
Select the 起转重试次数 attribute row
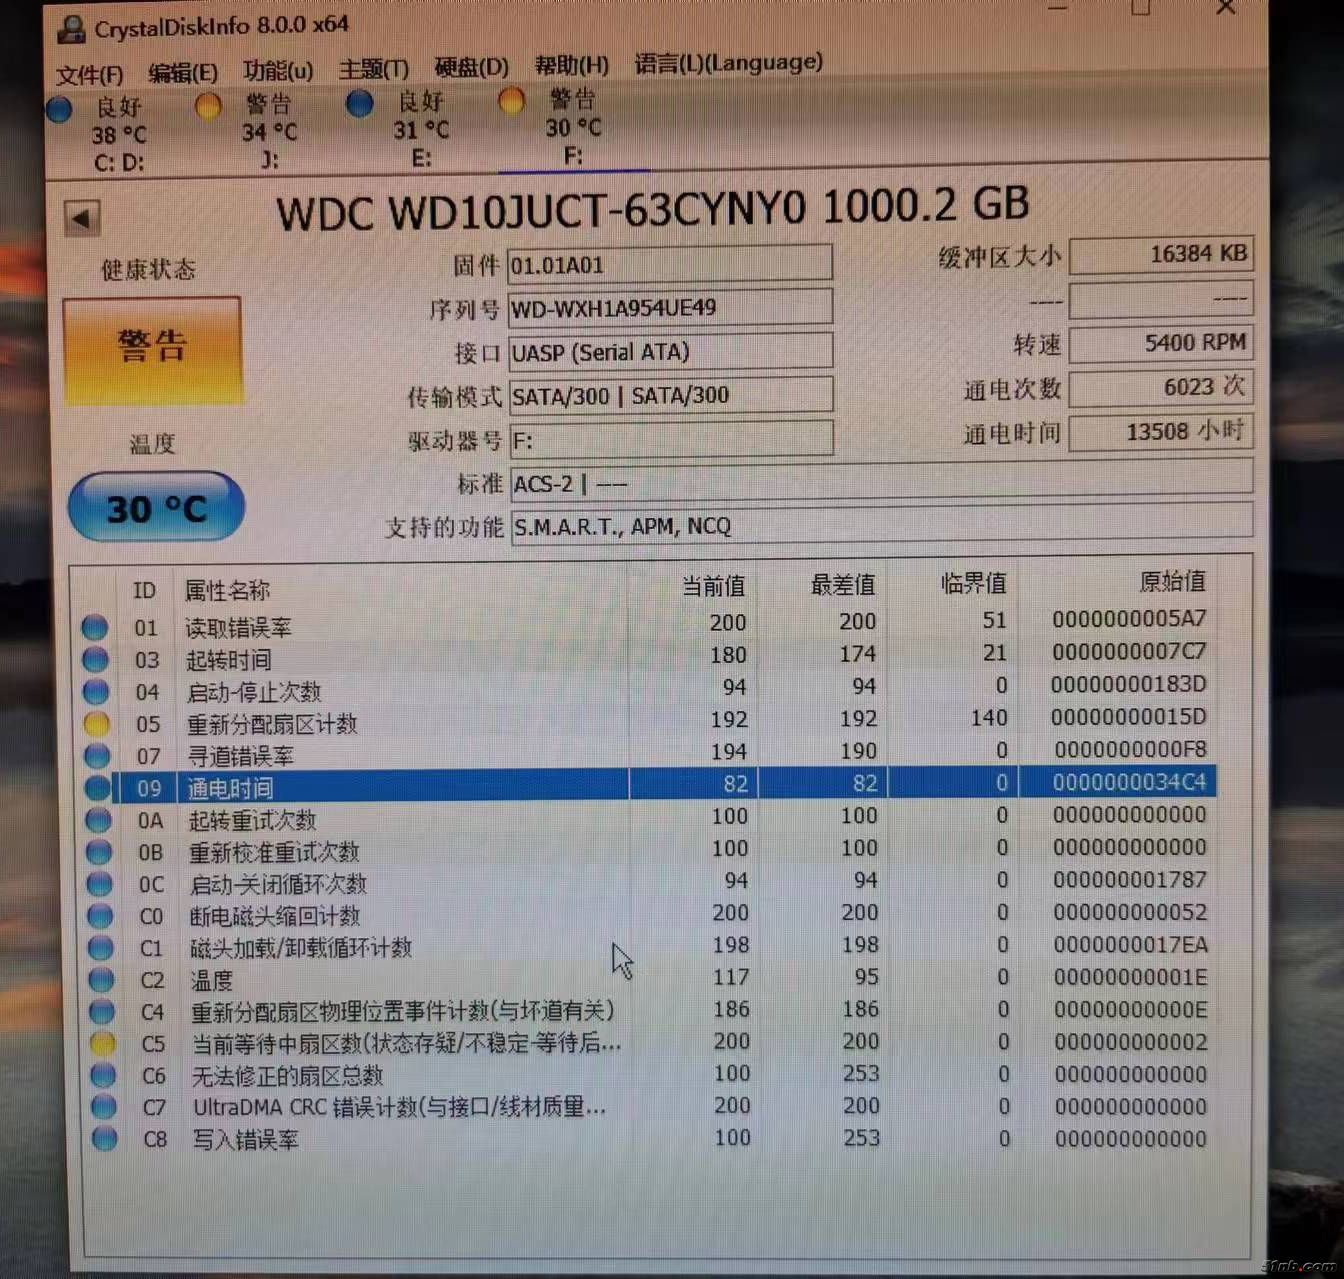tap(649, 817)
